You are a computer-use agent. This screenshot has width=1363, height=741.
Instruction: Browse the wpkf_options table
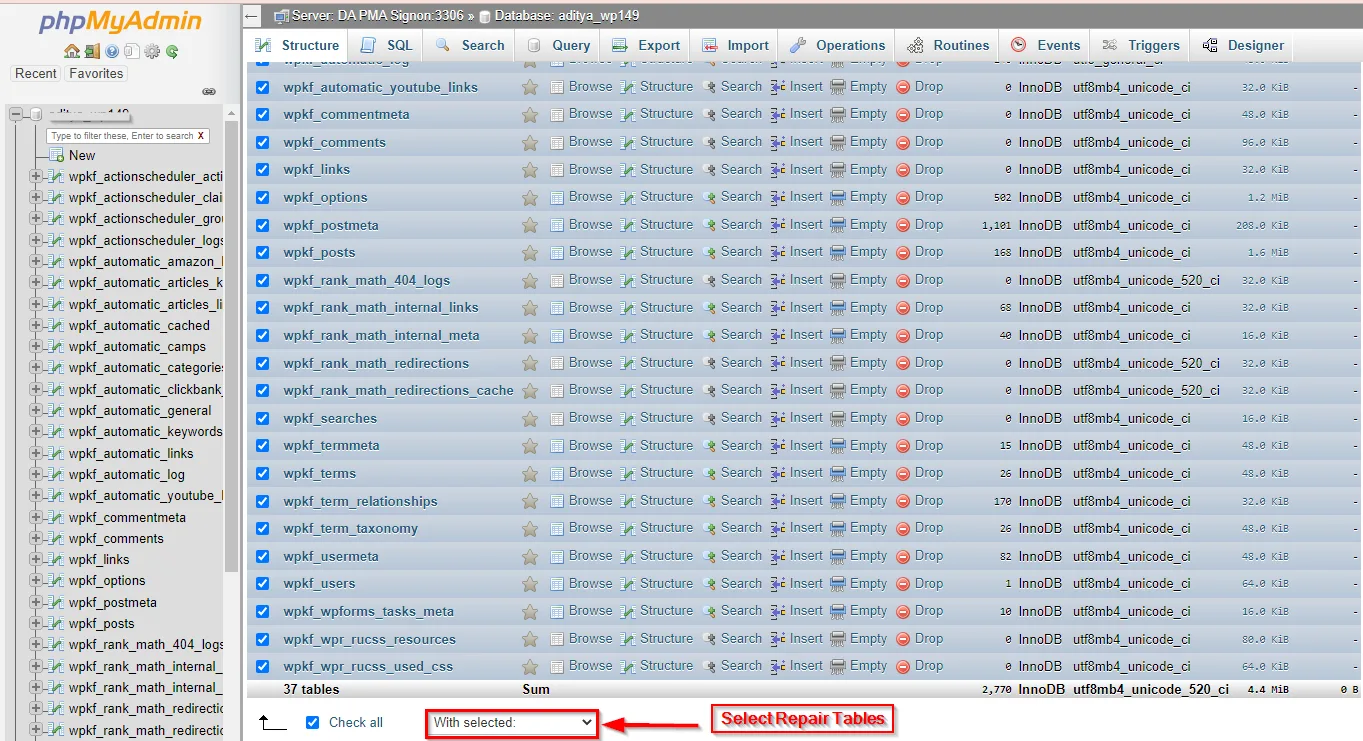click(x=581, y=197)
